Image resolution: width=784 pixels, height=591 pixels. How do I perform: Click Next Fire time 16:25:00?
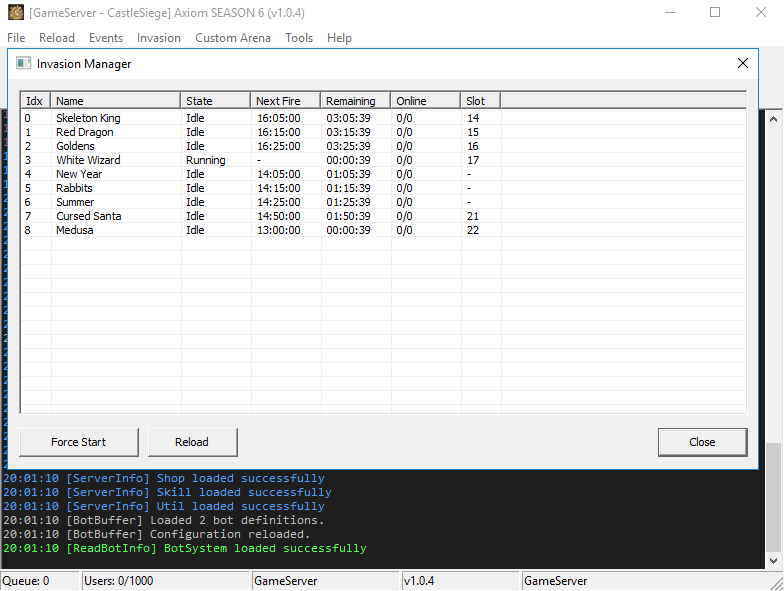(278, 146)
